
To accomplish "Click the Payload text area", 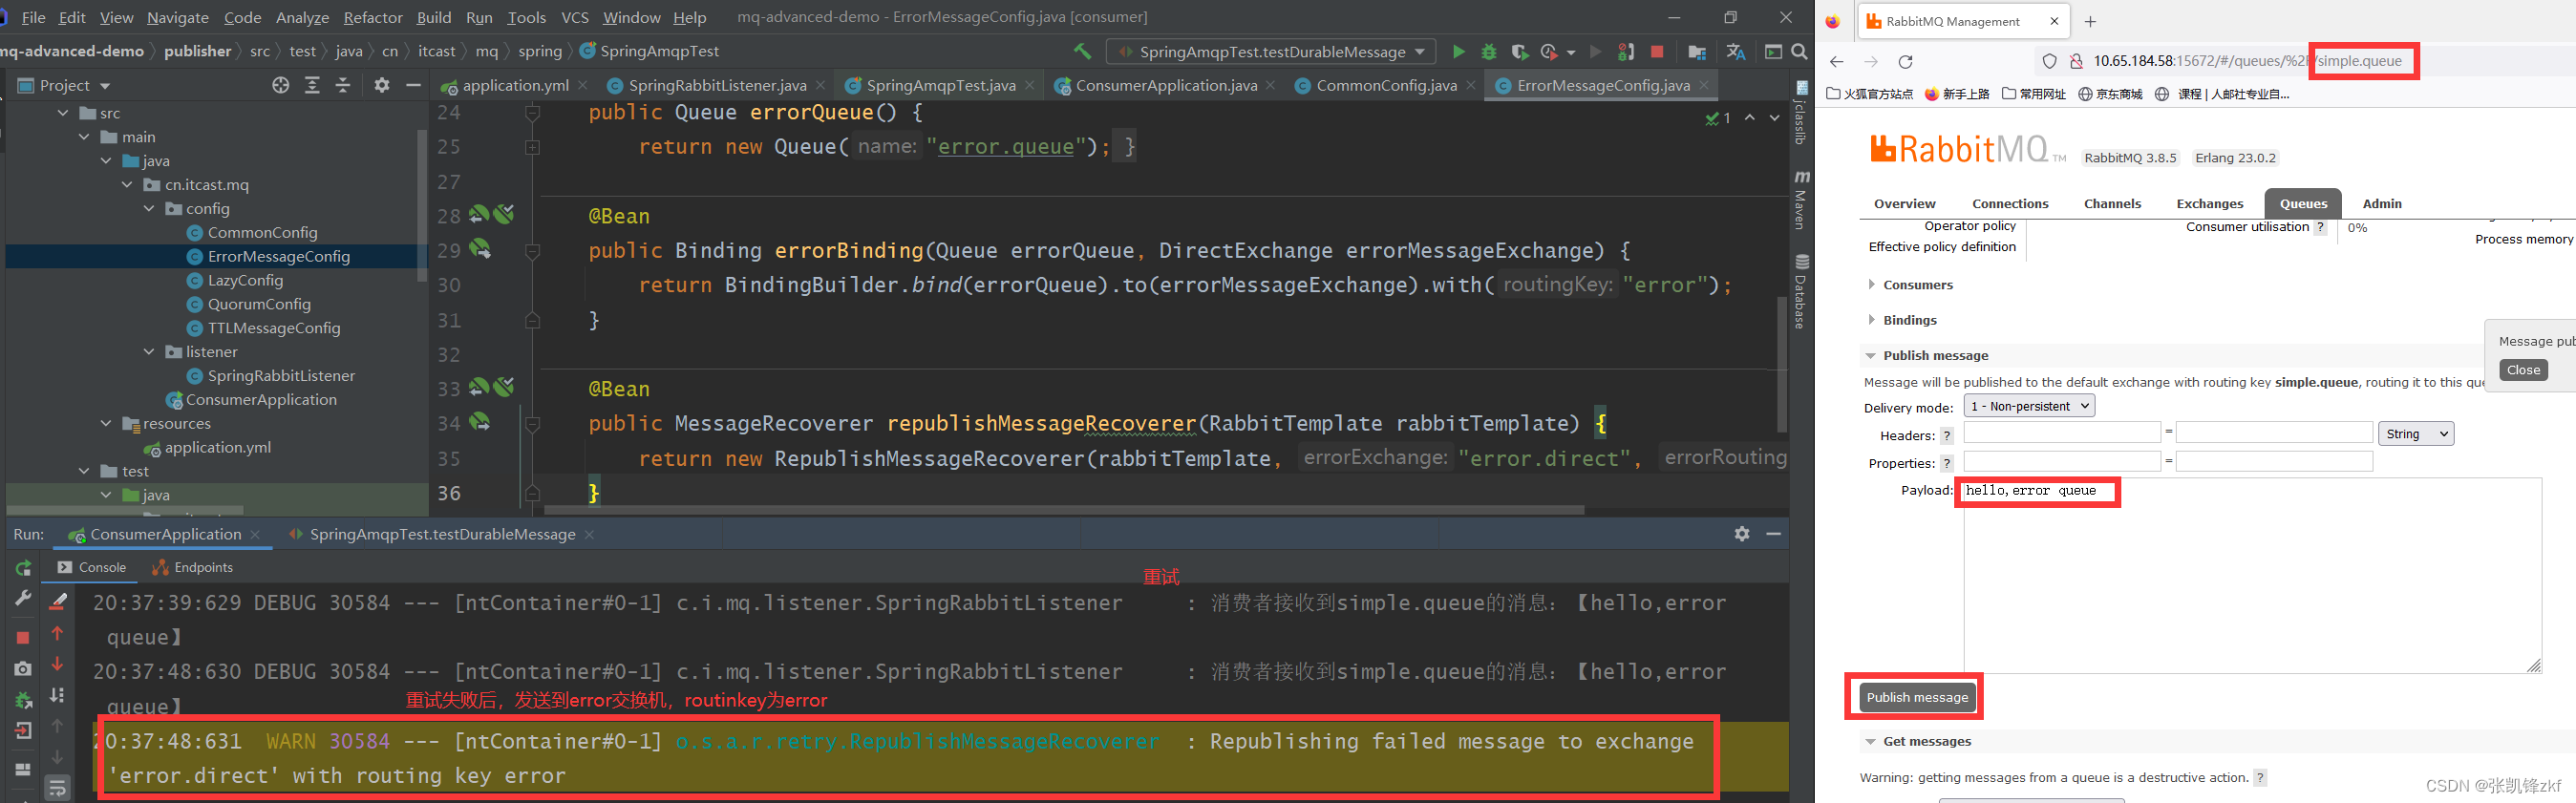I will tap(2252, 576).
